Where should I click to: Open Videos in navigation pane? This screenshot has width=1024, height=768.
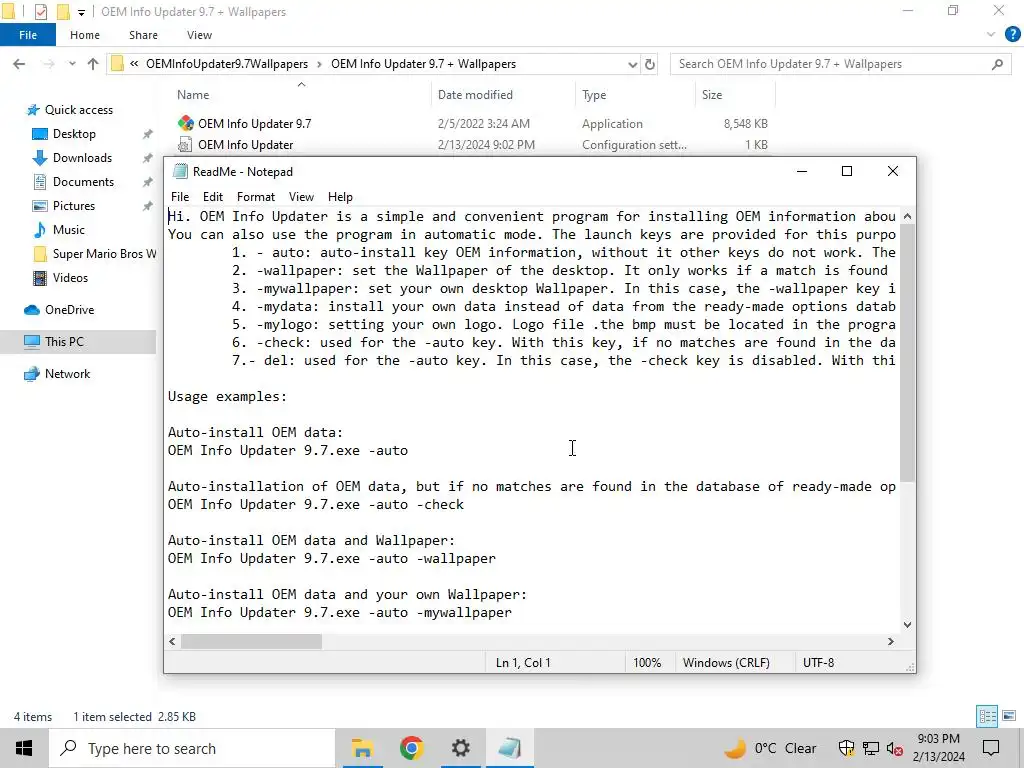[70, 278]
